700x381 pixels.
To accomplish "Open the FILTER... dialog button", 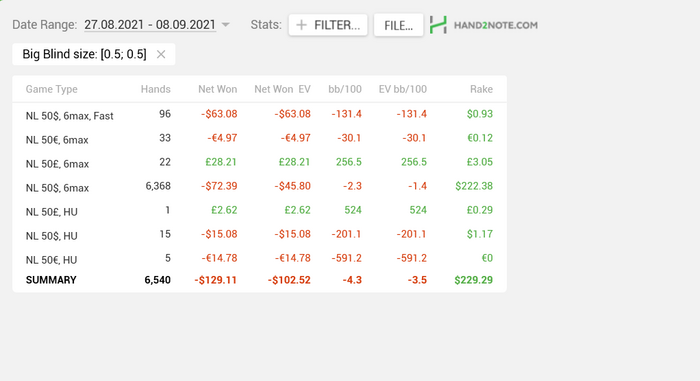I will click(x=328, y=25).
